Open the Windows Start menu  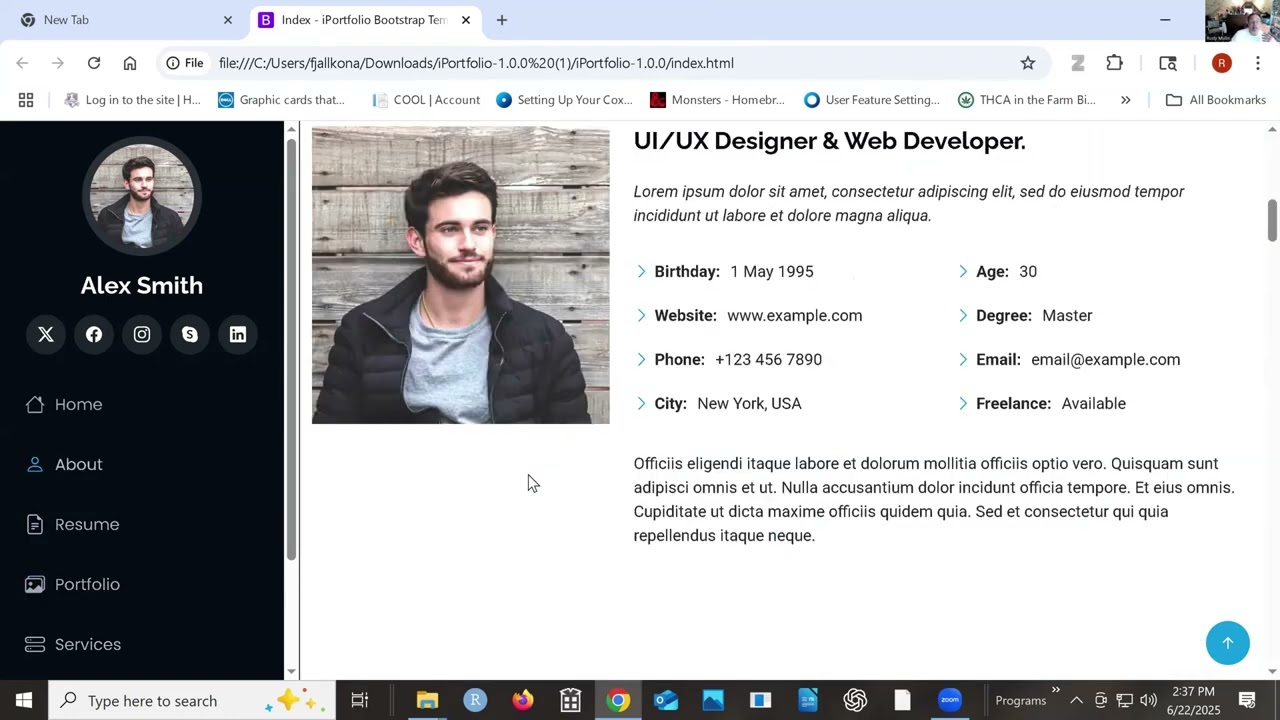pyautogui.click(x=24, y=700)
